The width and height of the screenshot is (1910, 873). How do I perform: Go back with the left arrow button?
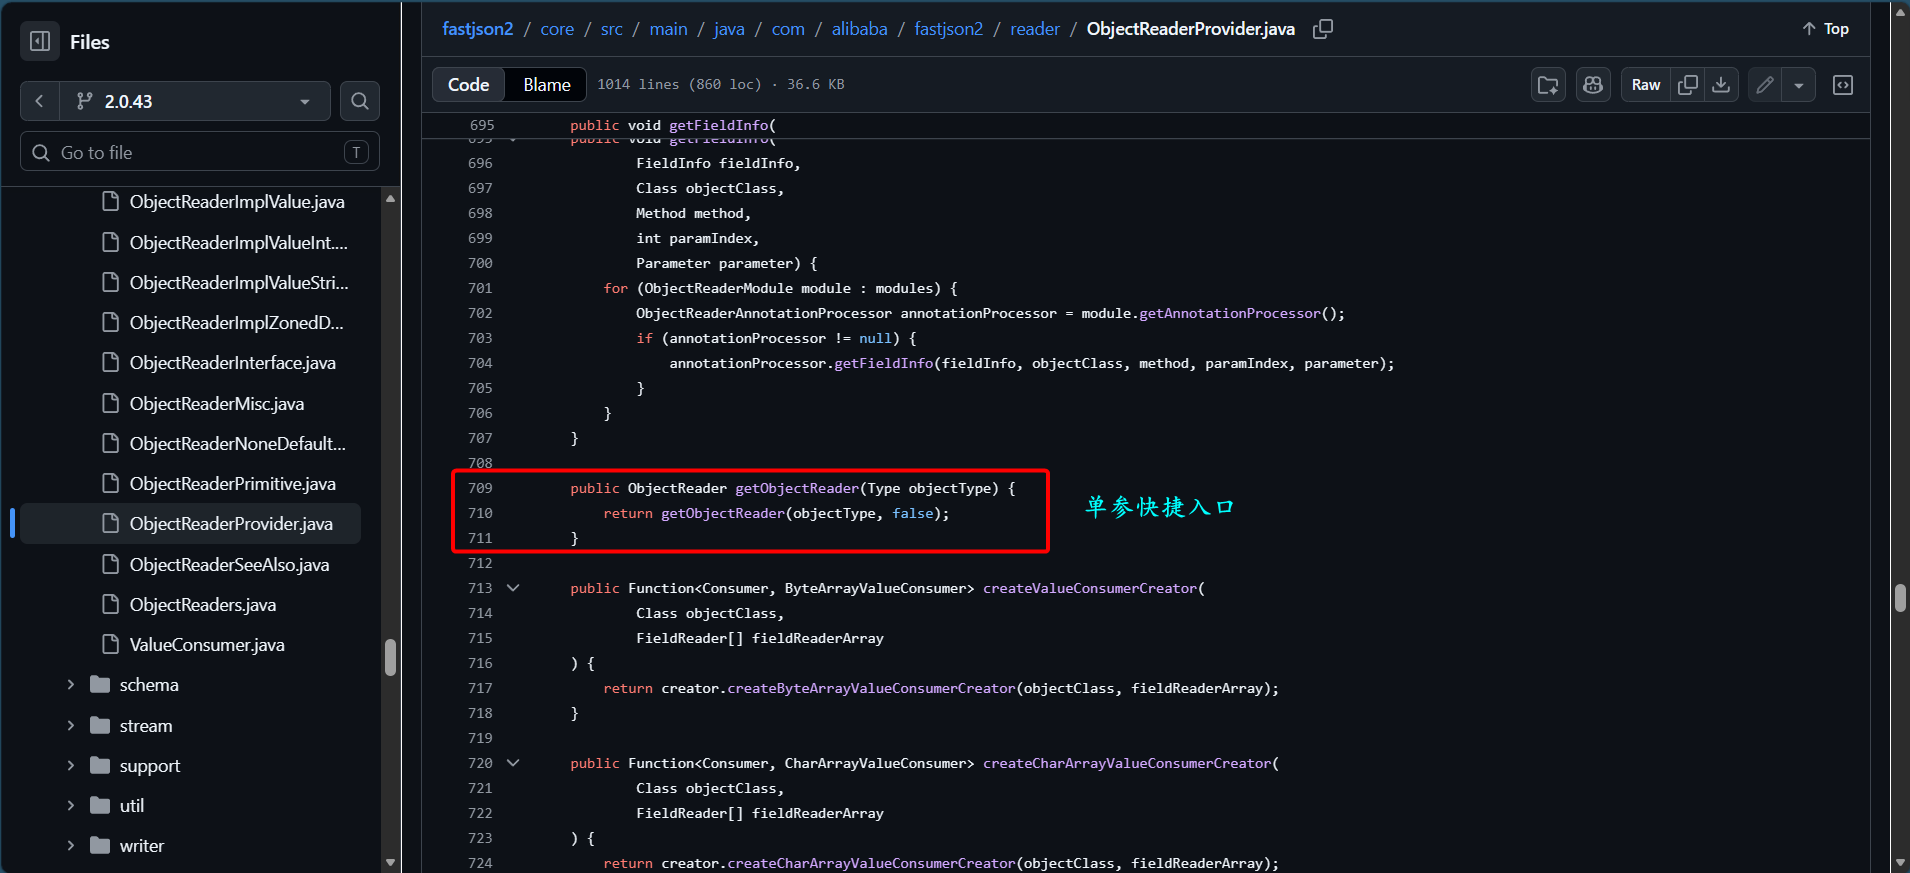[x=39, y=101]
